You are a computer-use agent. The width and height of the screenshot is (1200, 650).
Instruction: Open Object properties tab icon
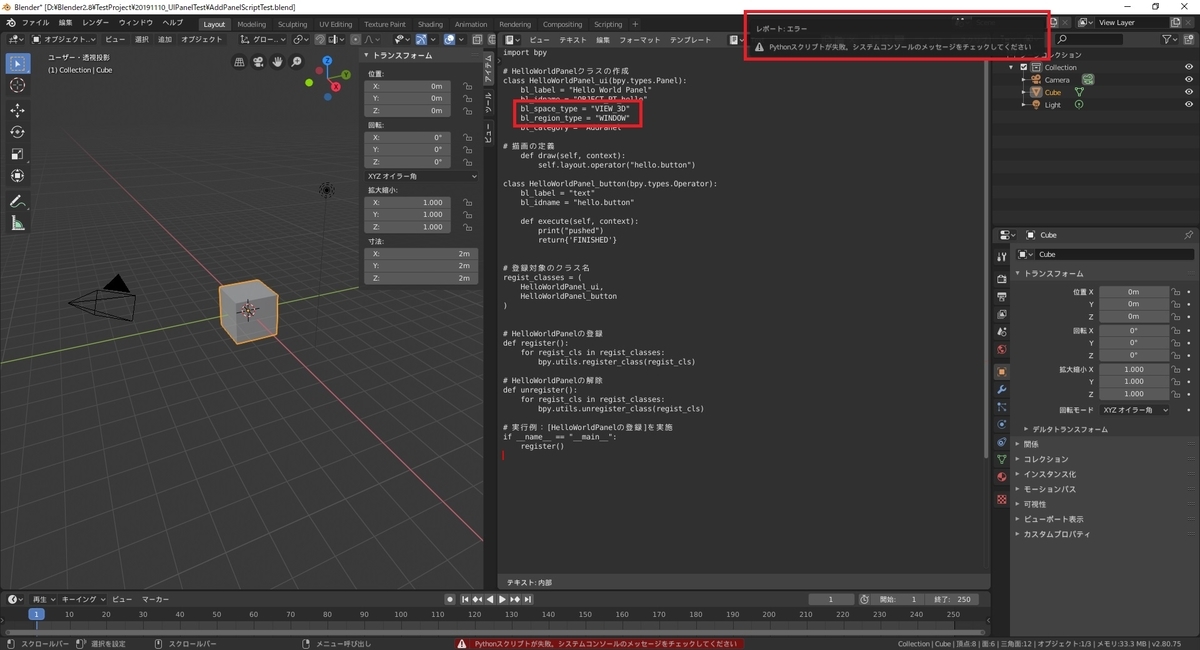[1002, 372]
